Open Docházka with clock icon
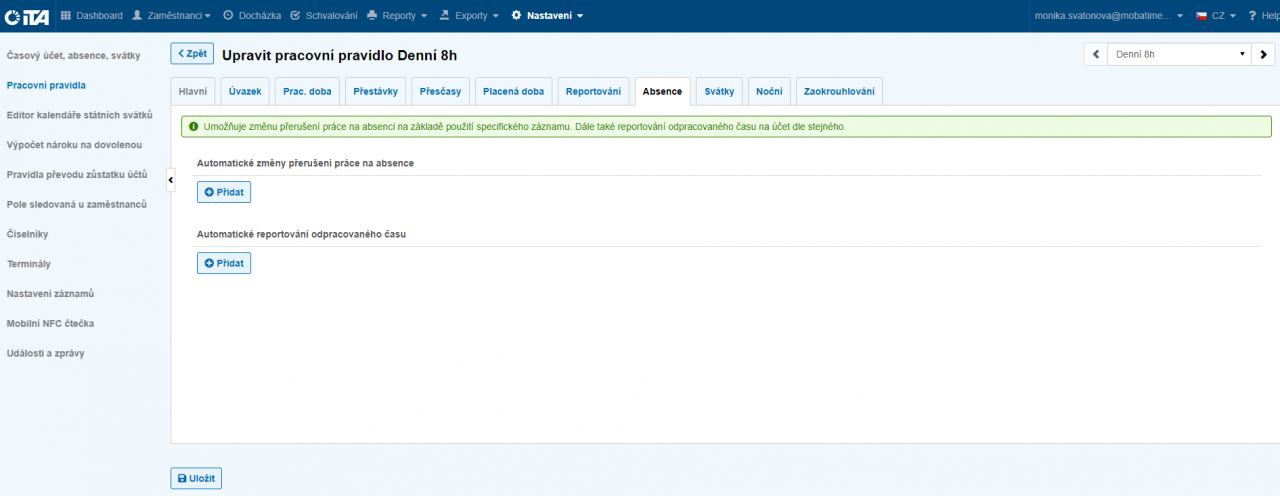This screenshot has width=1280, height=496. (251, 16)
